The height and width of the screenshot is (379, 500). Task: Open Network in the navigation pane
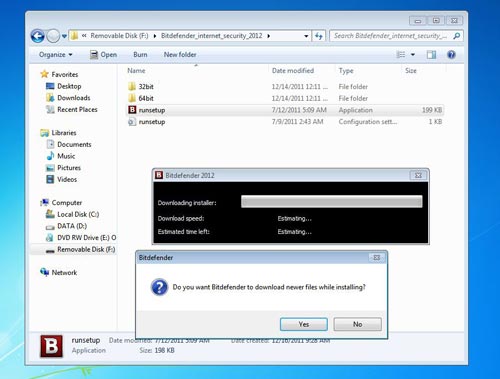58,272
